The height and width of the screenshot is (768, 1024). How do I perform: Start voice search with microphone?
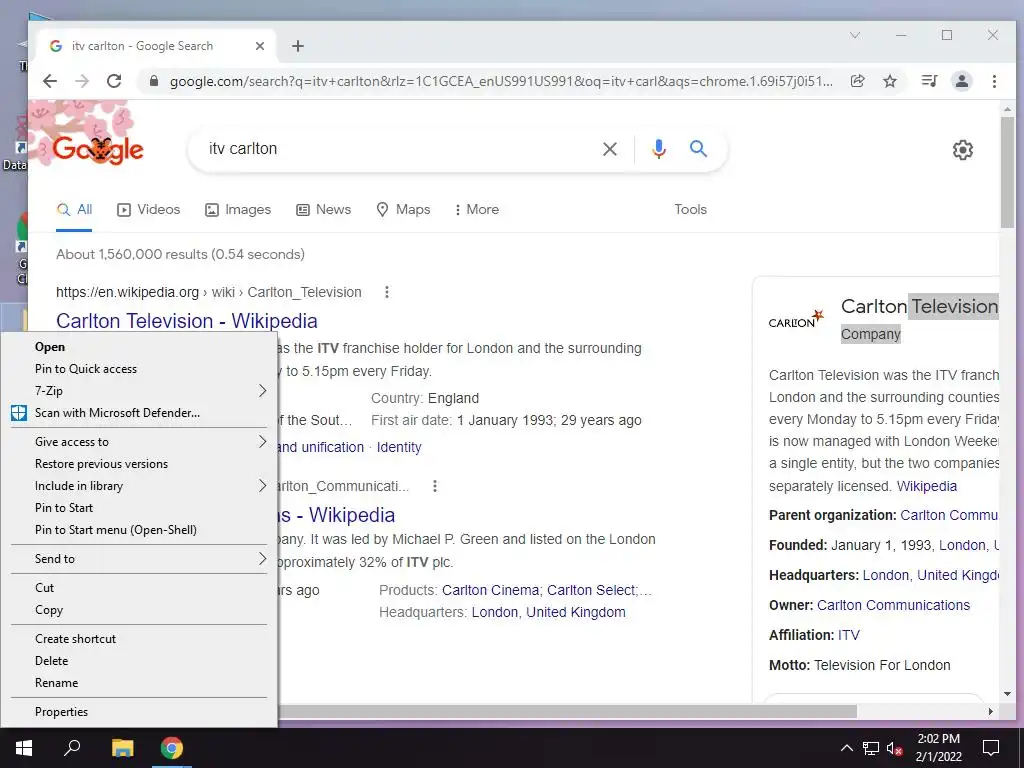[658, 149]
